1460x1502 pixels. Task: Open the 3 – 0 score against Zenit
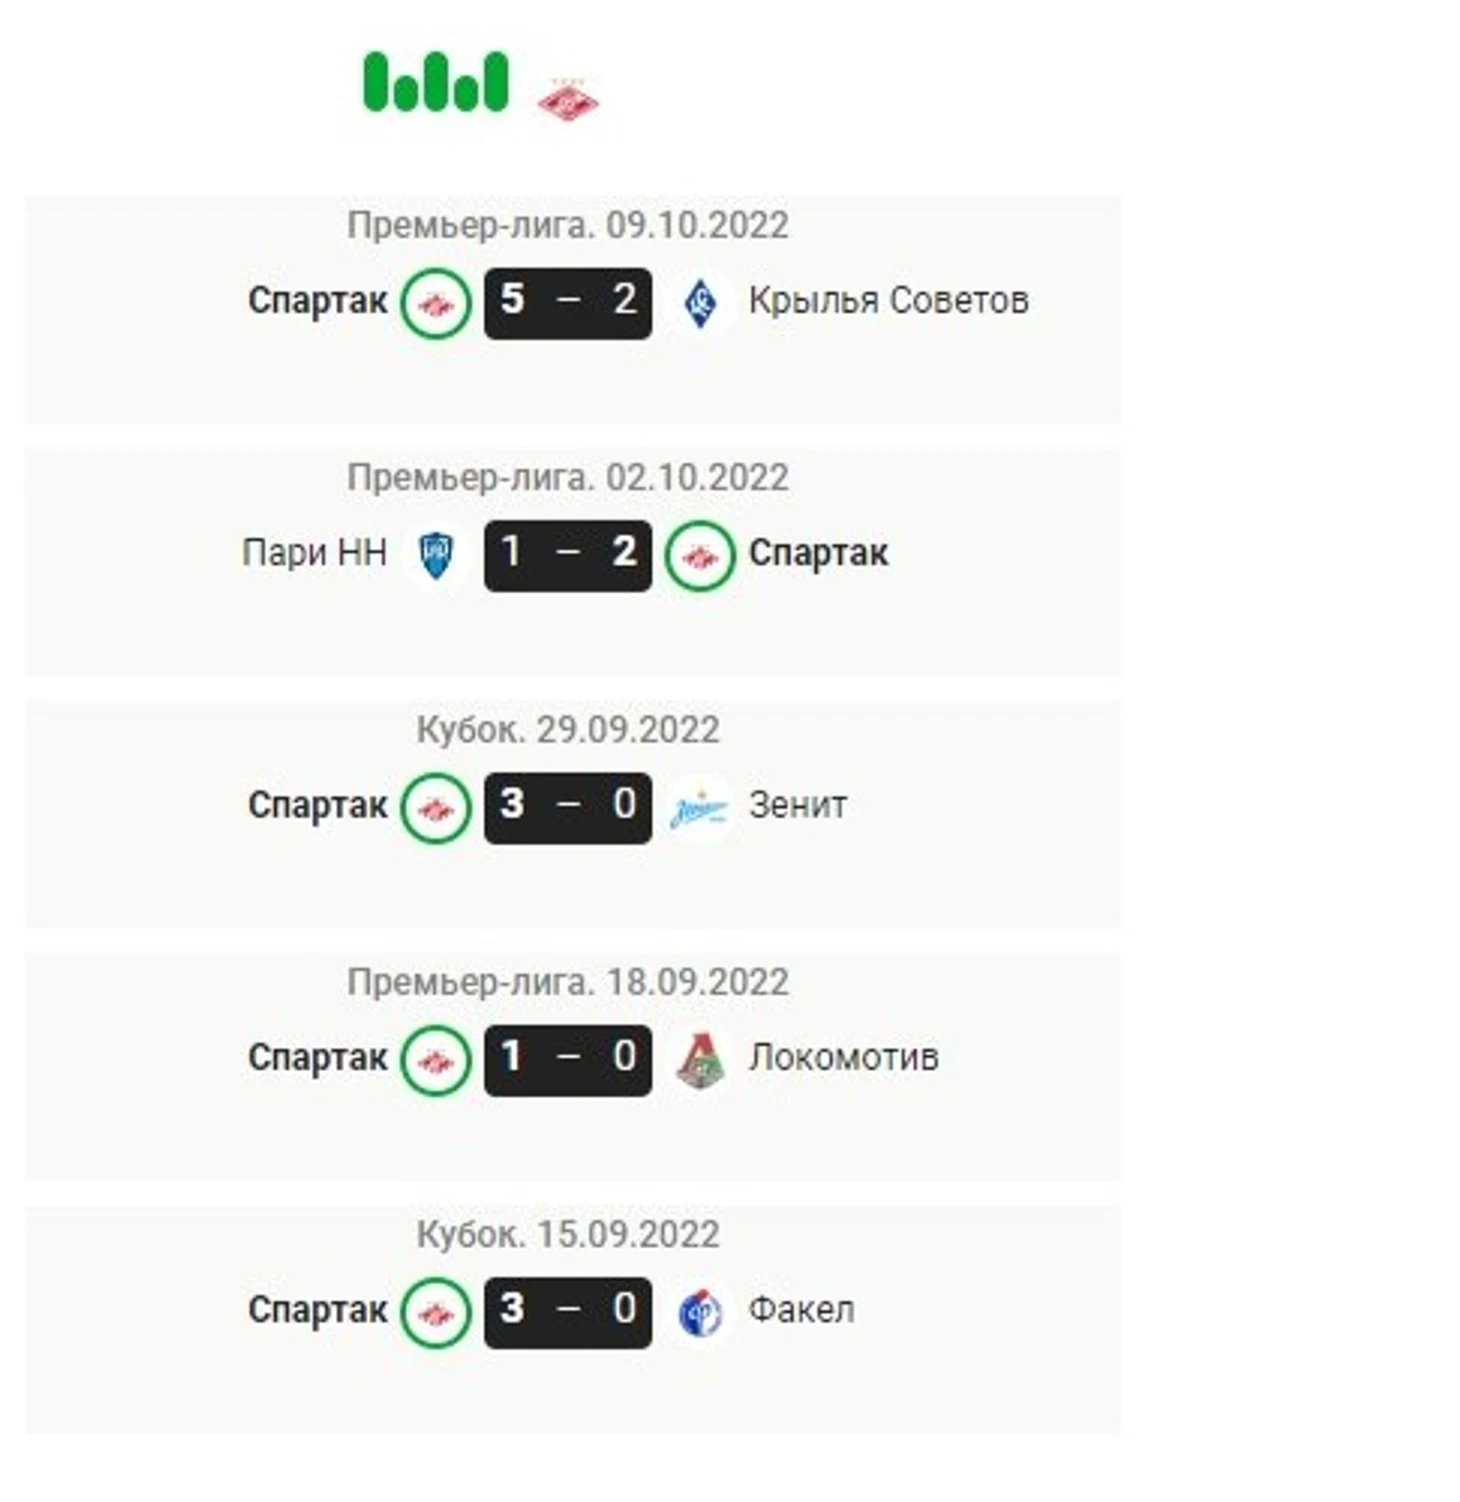tap(568, 808)
